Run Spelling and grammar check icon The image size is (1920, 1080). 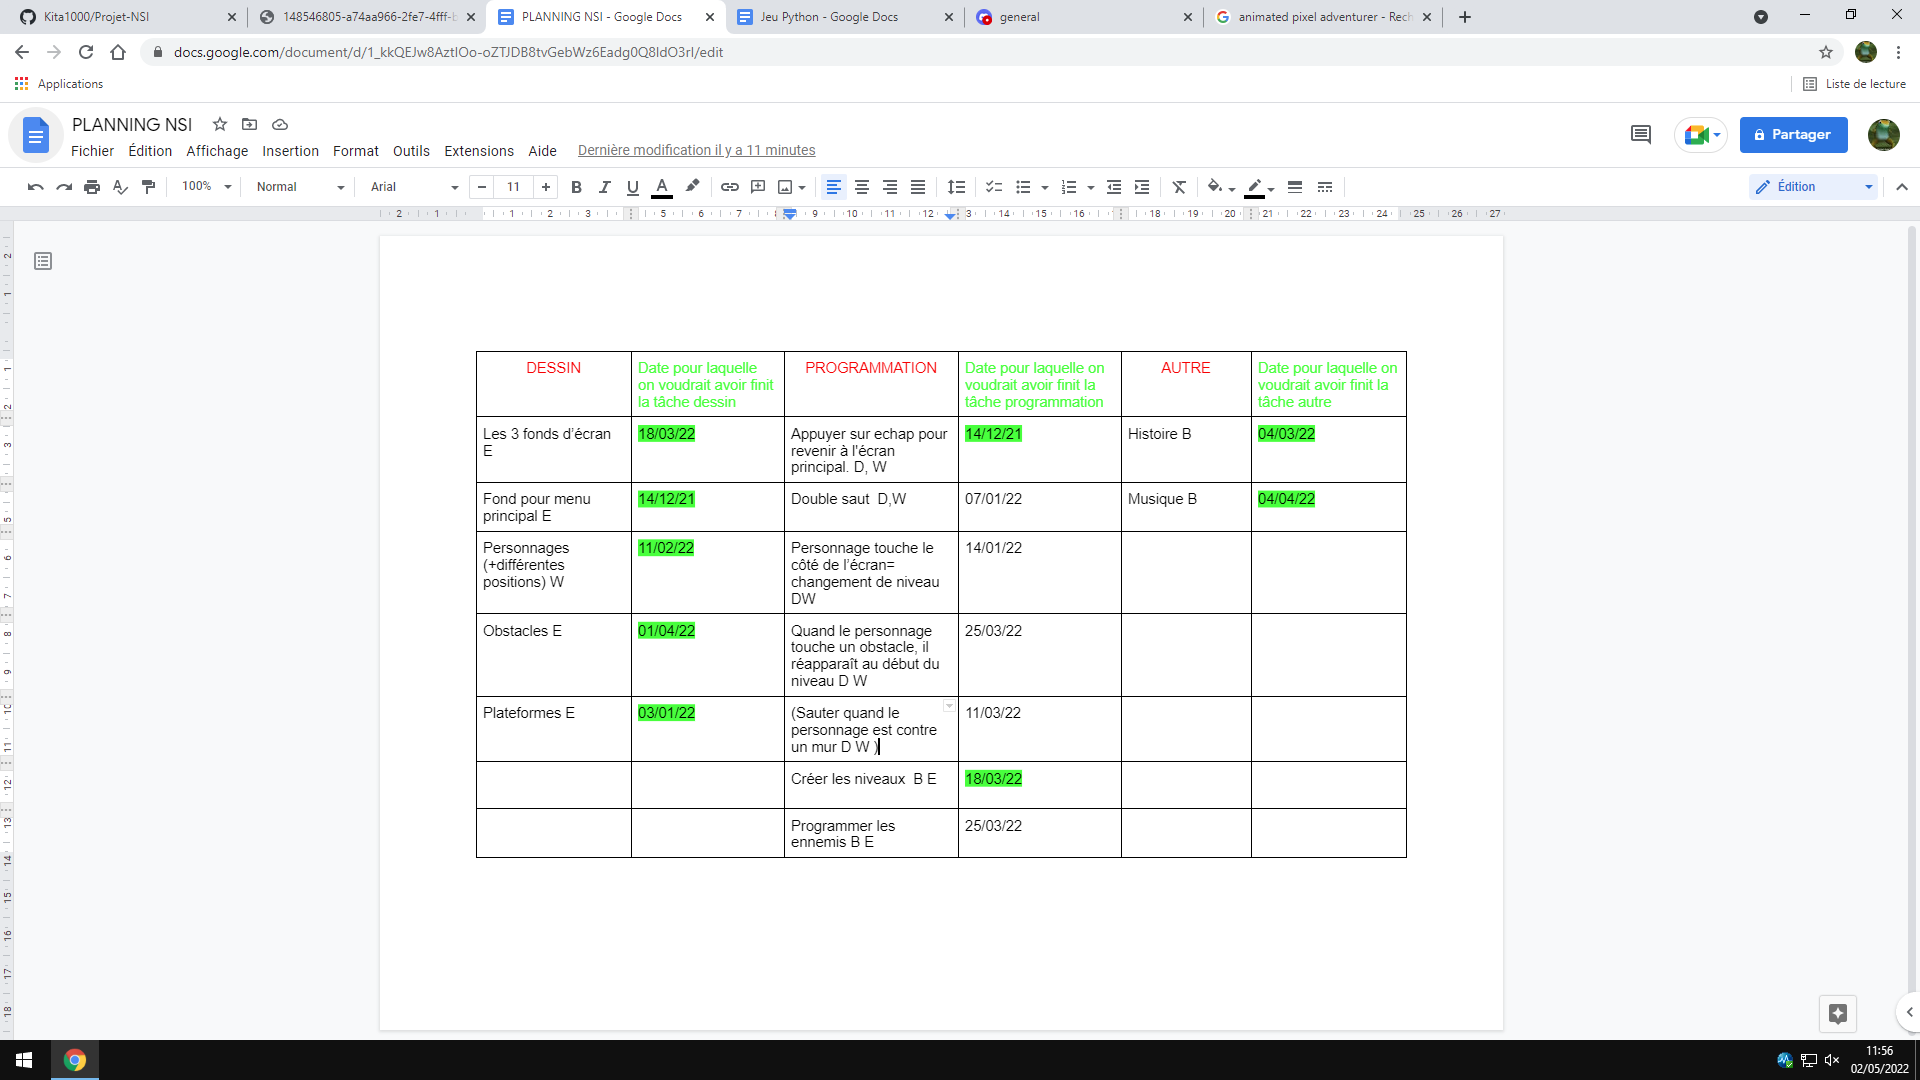[x=120, y=187]
